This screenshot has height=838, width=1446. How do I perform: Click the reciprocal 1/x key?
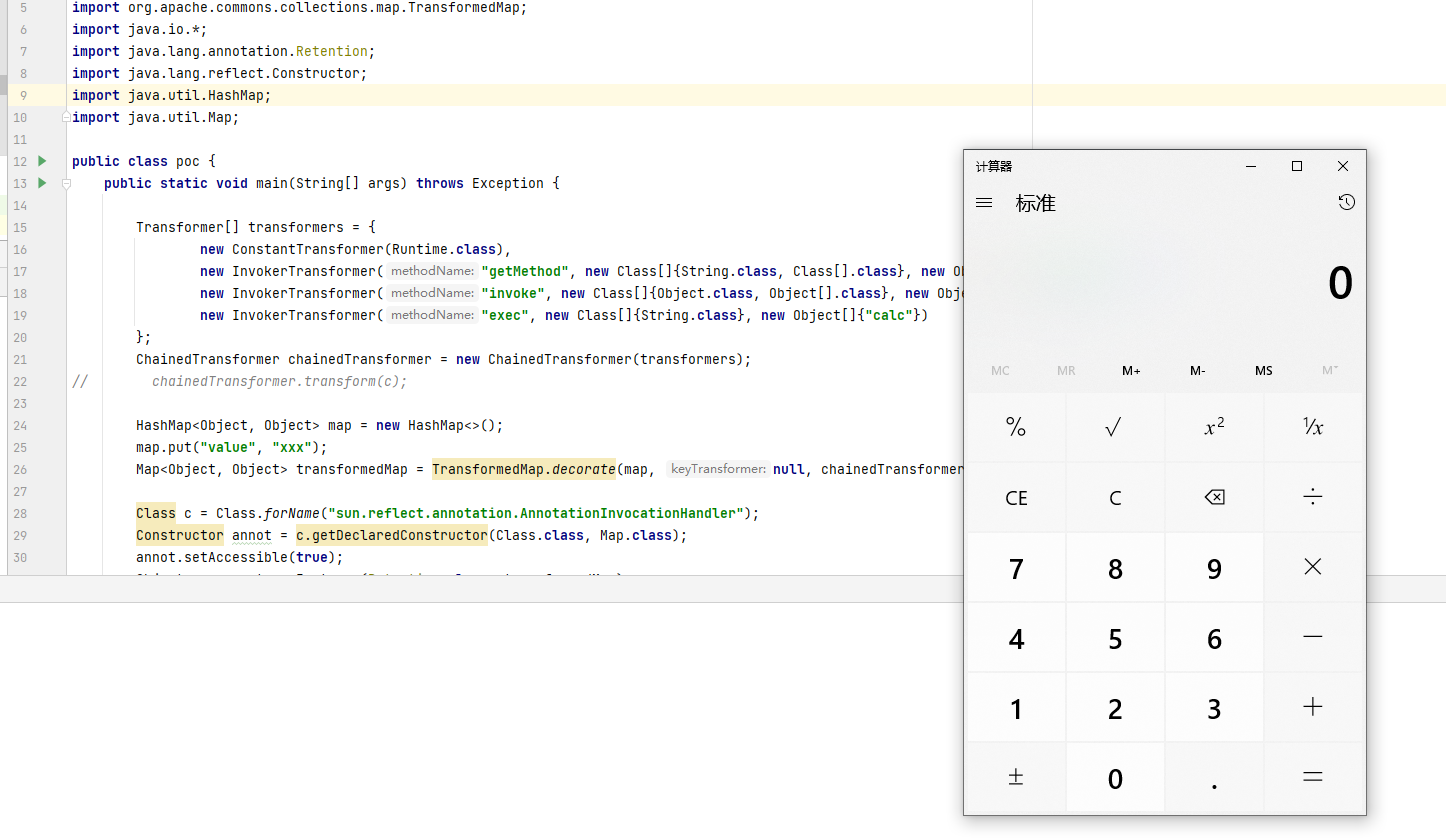(1313, 427)
